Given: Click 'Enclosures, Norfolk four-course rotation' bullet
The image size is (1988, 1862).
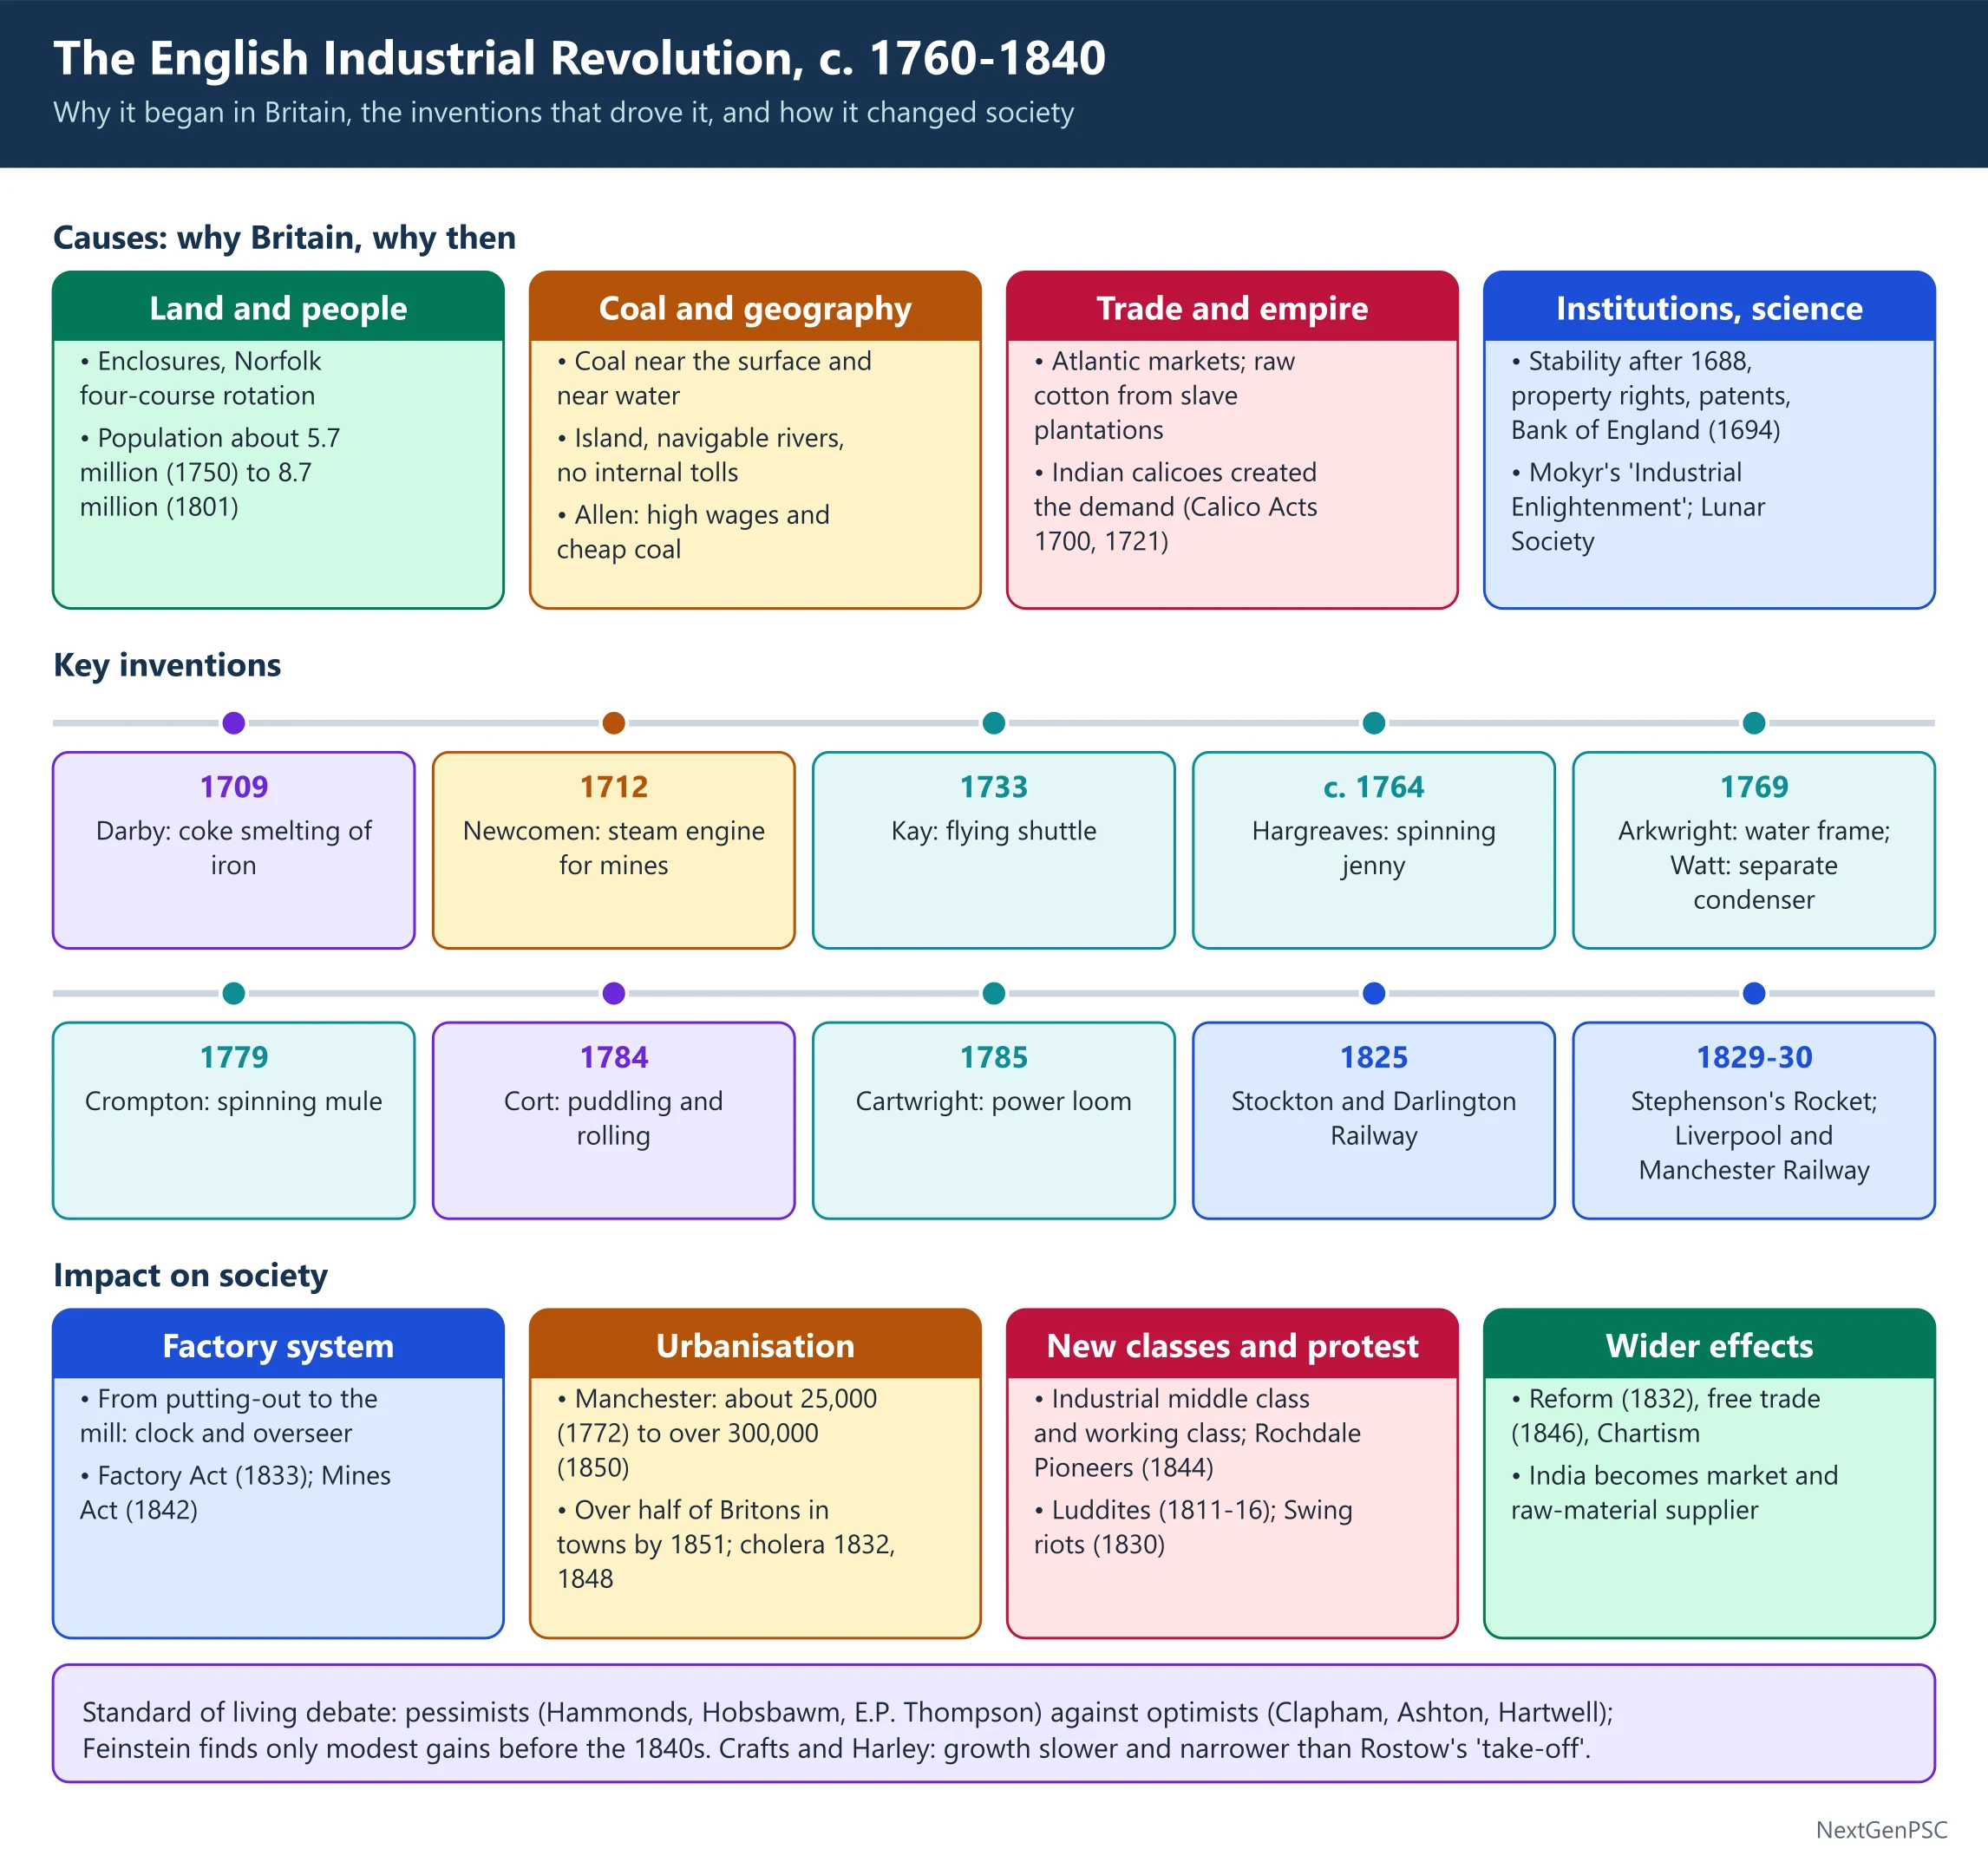Looking at the screenshot, I should pos(200,378).
